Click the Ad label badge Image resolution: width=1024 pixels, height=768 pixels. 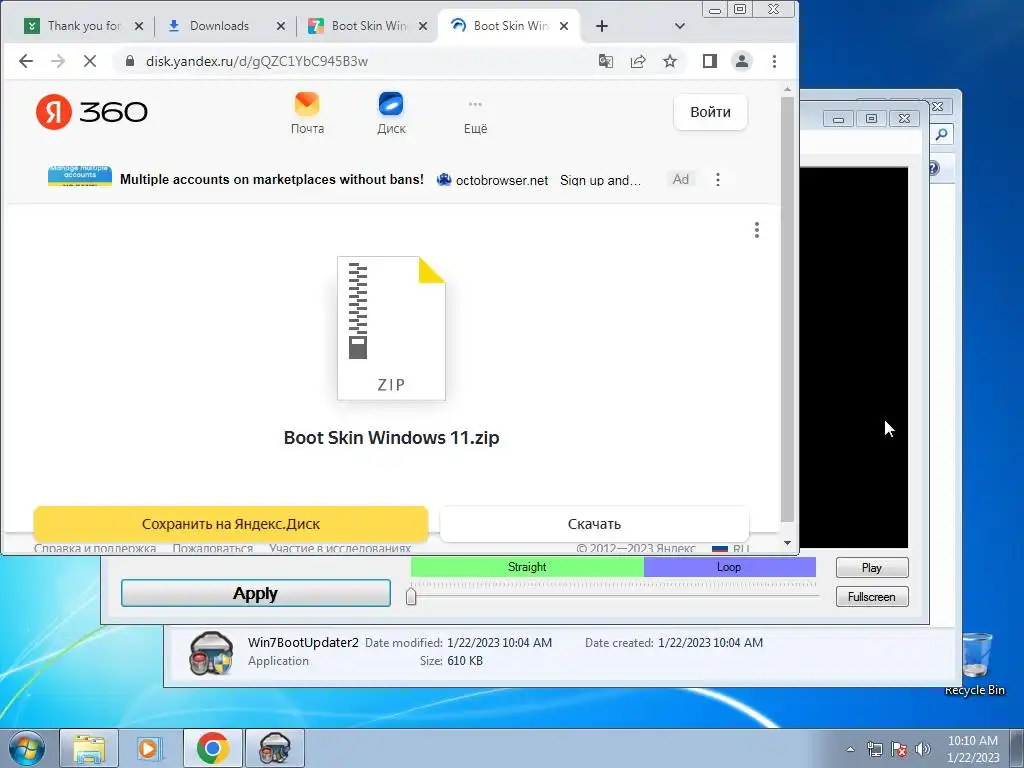click(680, 180)
